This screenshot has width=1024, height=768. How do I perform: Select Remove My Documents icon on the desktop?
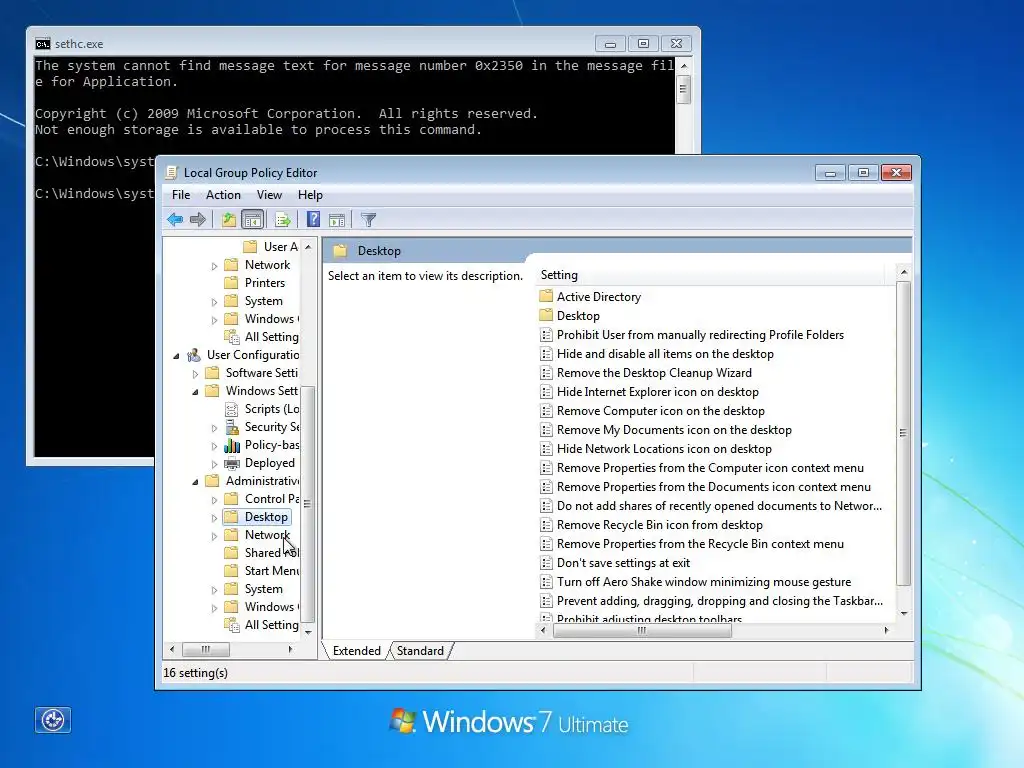674,430
